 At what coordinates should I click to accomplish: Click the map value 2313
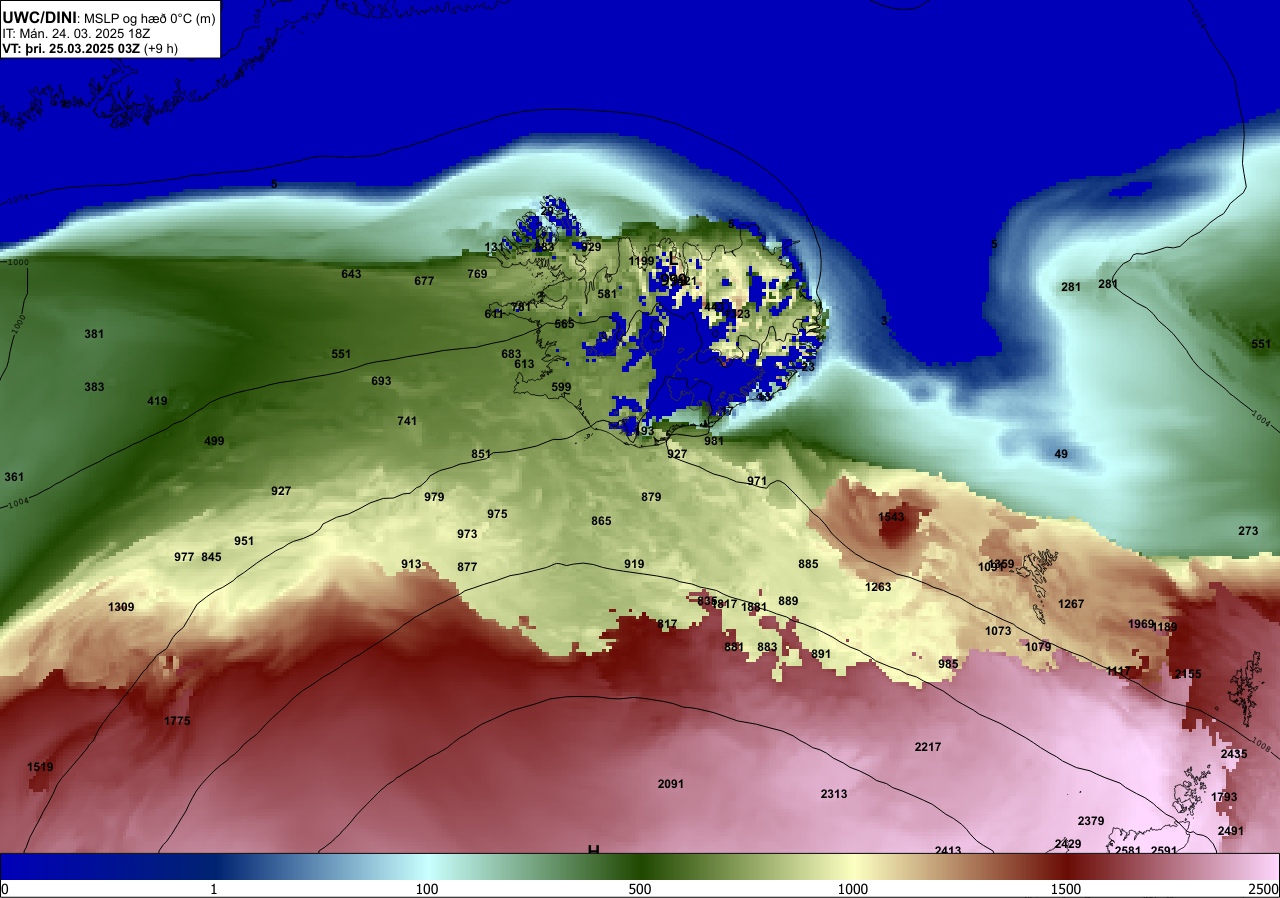coord(834,794)
